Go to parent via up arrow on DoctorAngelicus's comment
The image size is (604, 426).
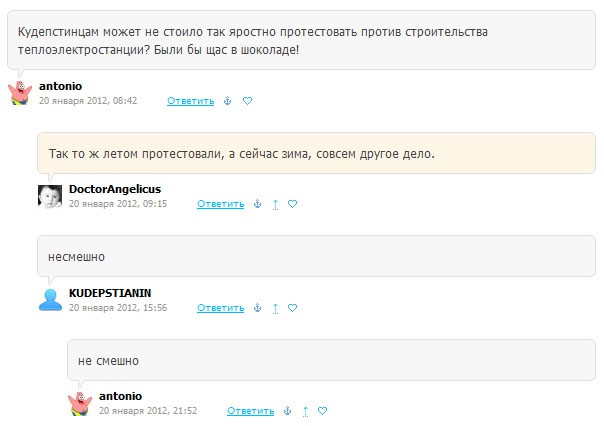[275, 204]
